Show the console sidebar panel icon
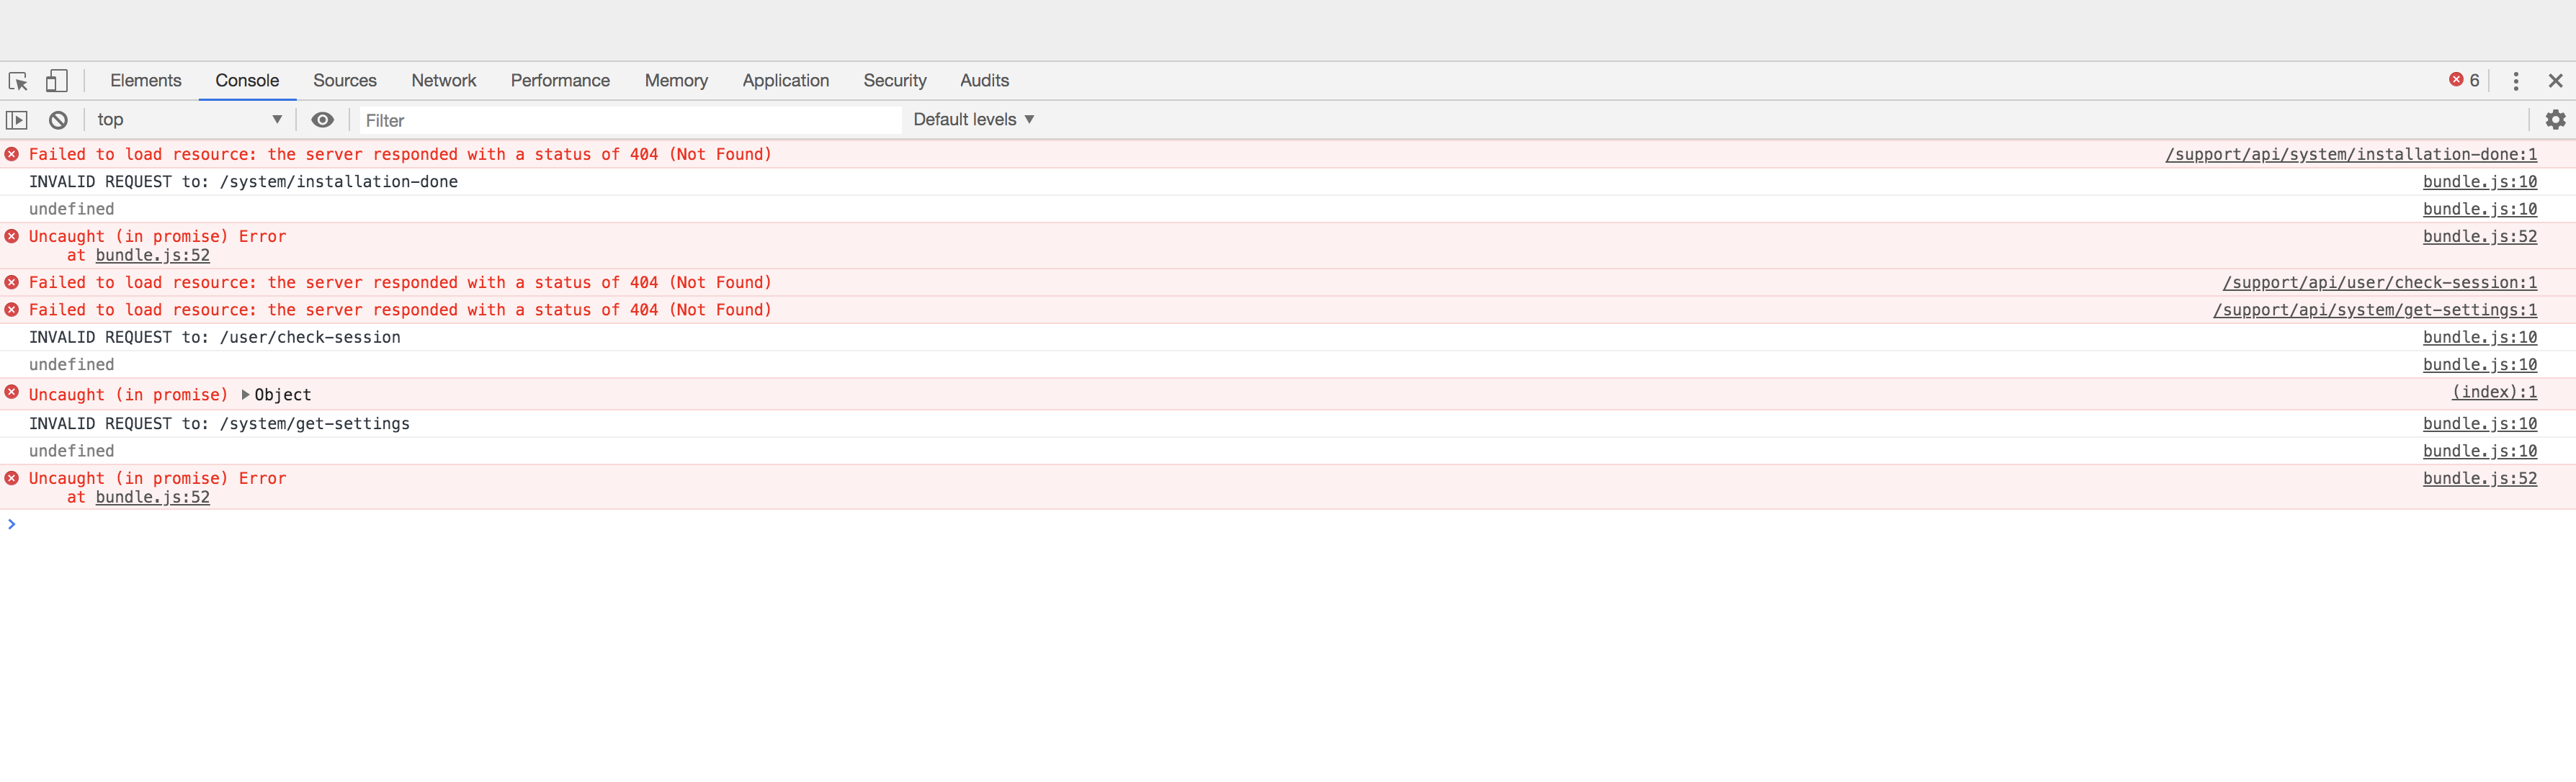 (x=17, y=120)
